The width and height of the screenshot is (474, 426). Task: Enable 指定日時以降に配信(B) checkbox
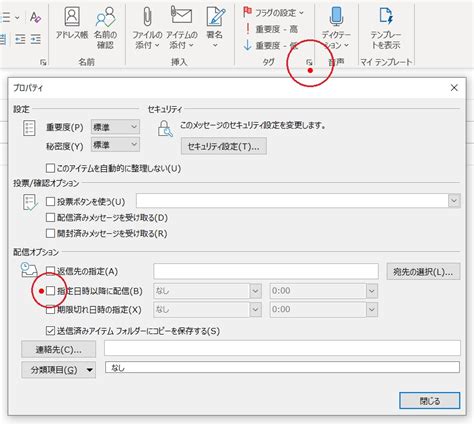coord(50,291)
